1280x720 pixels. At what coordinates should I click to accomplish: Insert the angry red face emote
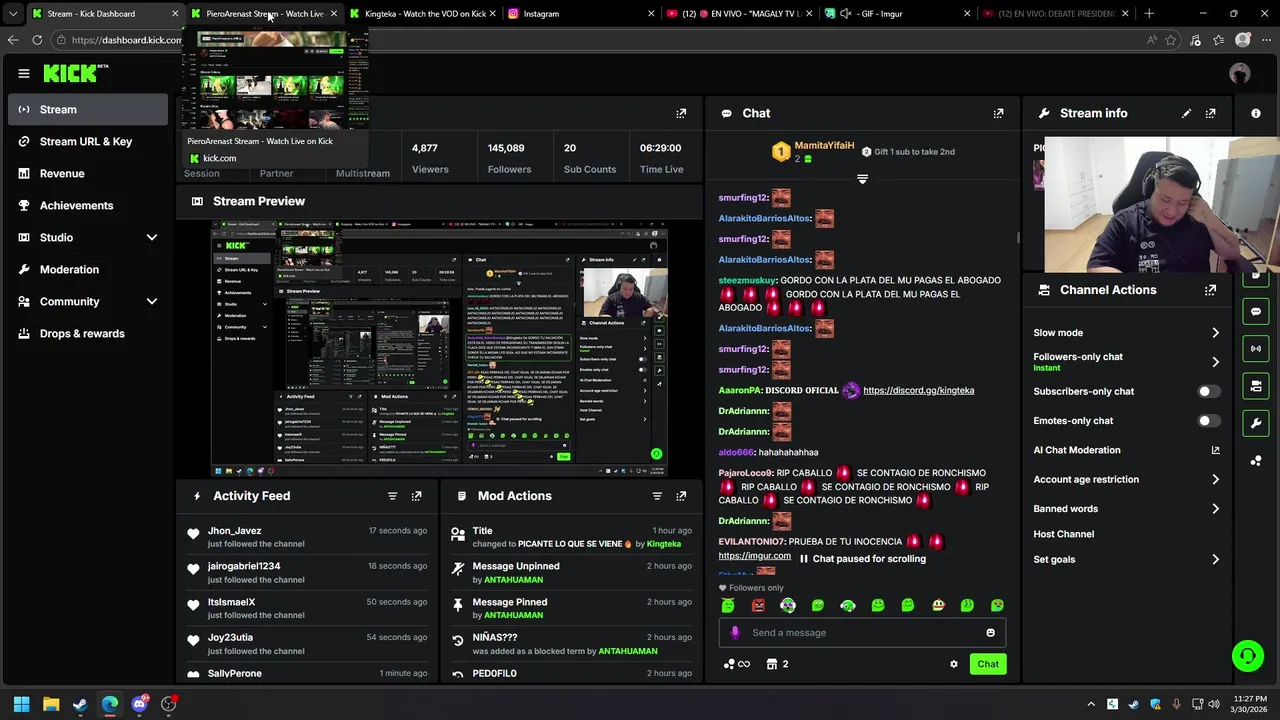758,605
